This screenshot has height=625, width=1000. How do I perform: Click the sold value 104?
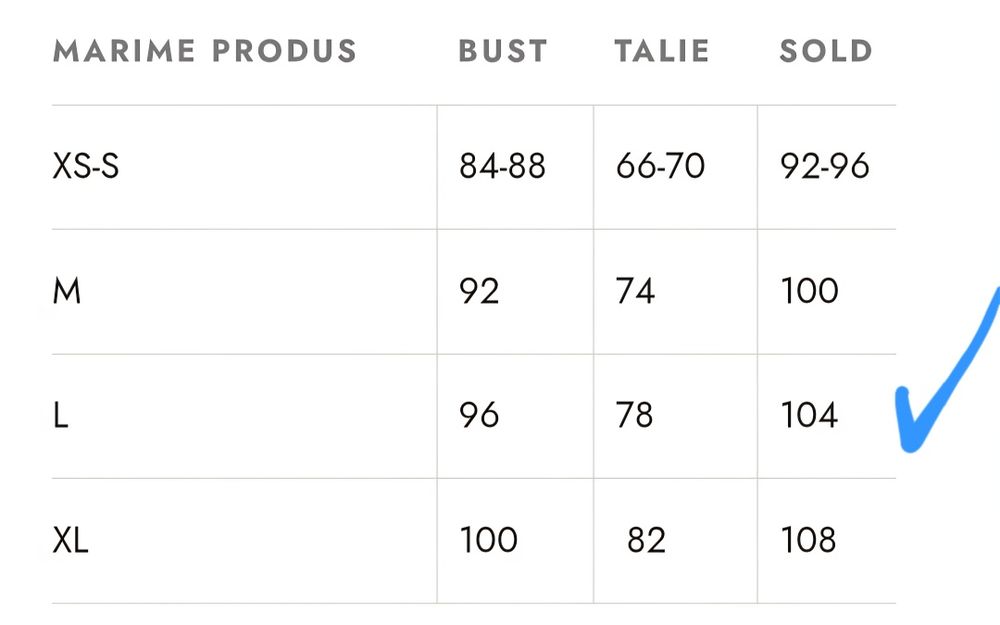(809, 415)
